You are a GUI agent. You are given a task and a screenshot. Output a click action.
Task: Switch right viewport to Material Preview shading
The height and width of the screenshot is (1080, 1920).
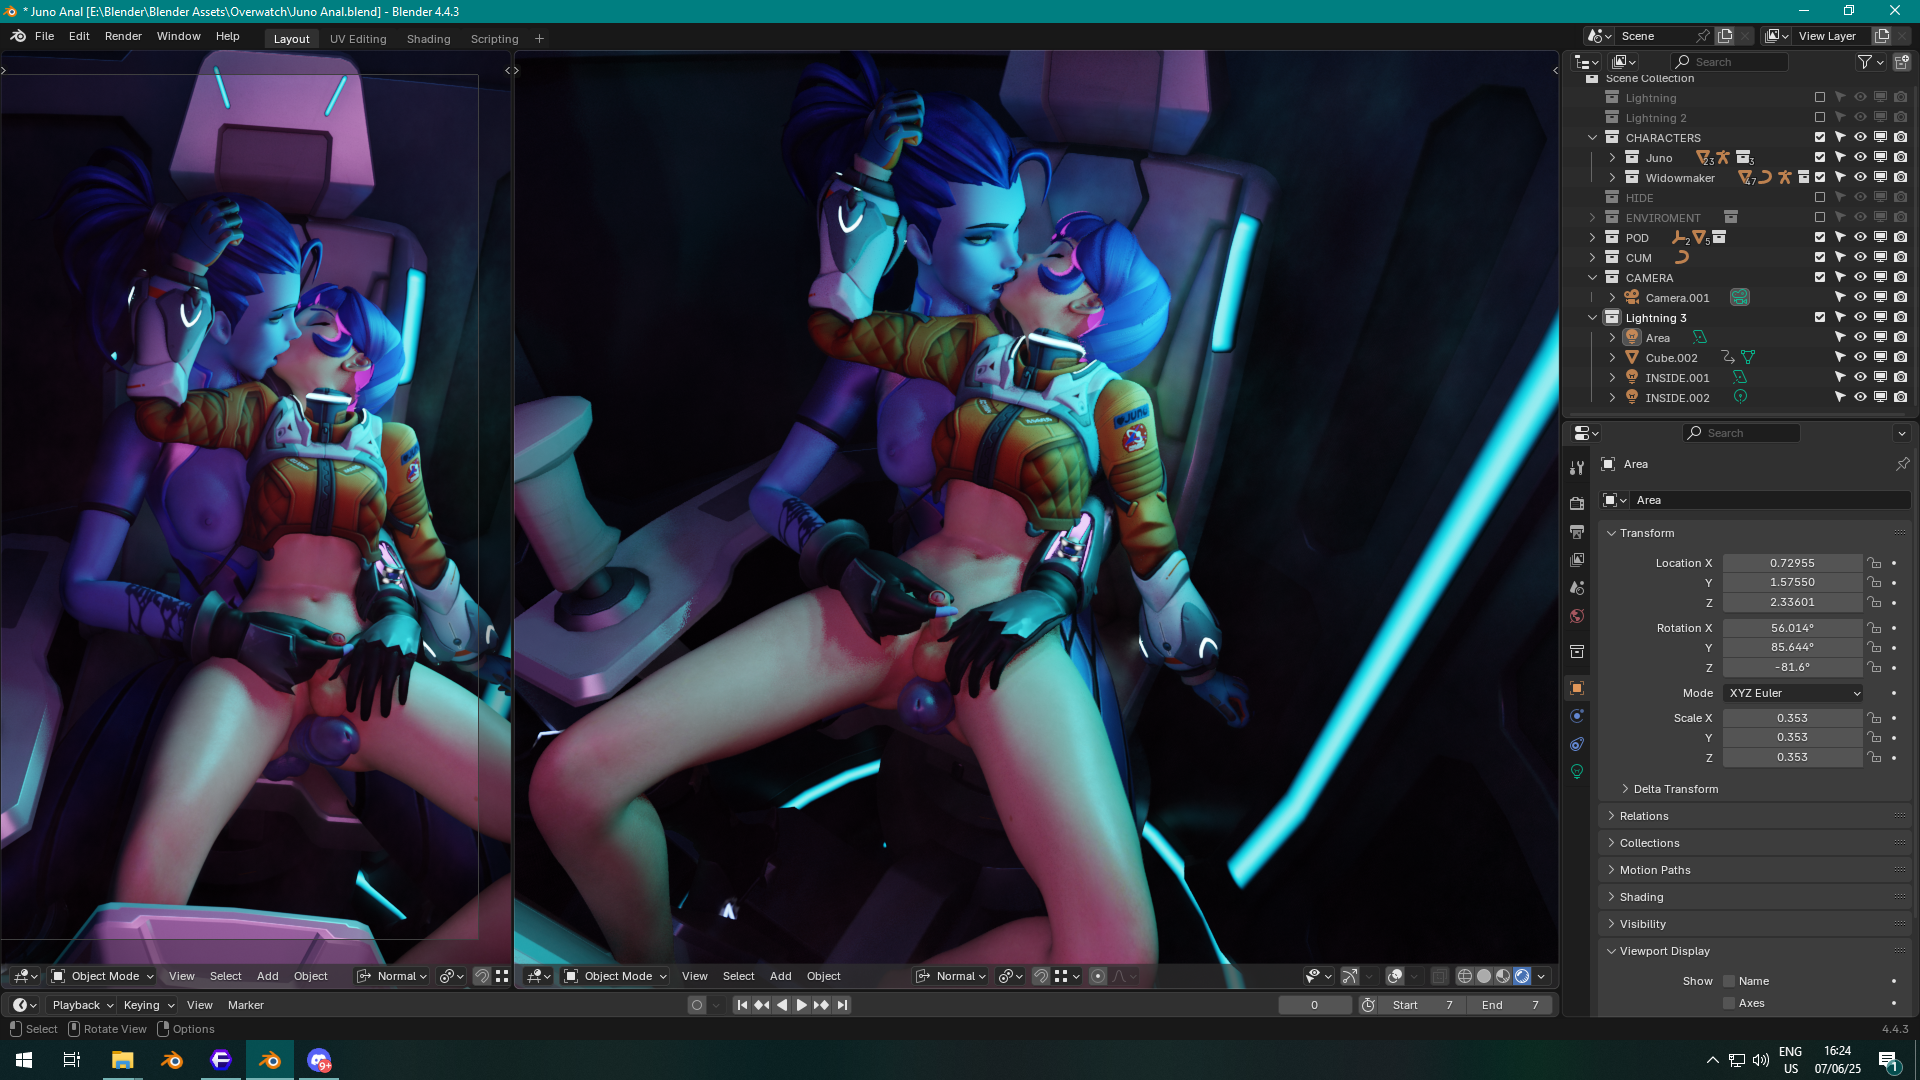(x=1503, y=976)
